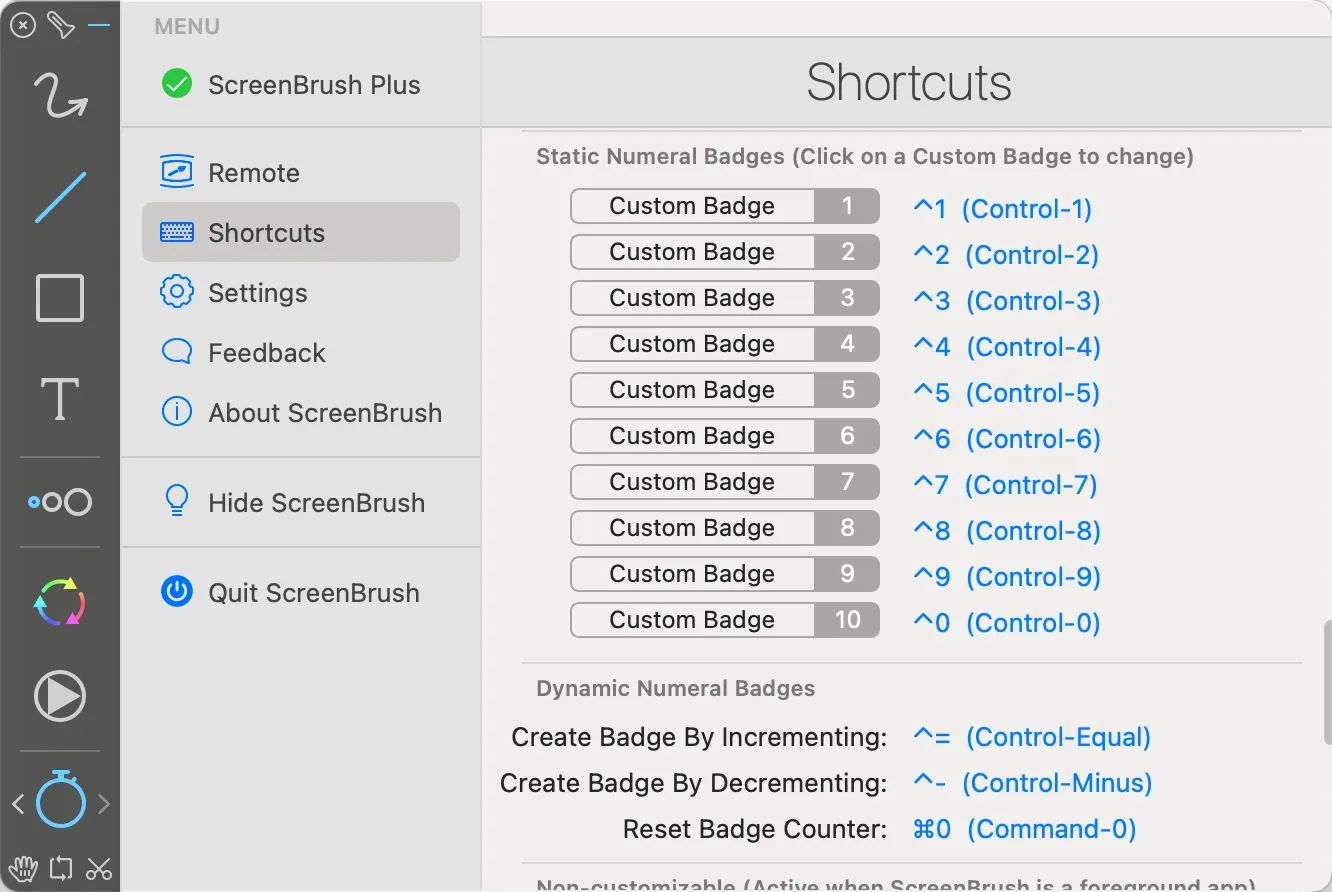Select Shortcuts in the menu

(x=300, y=233)
